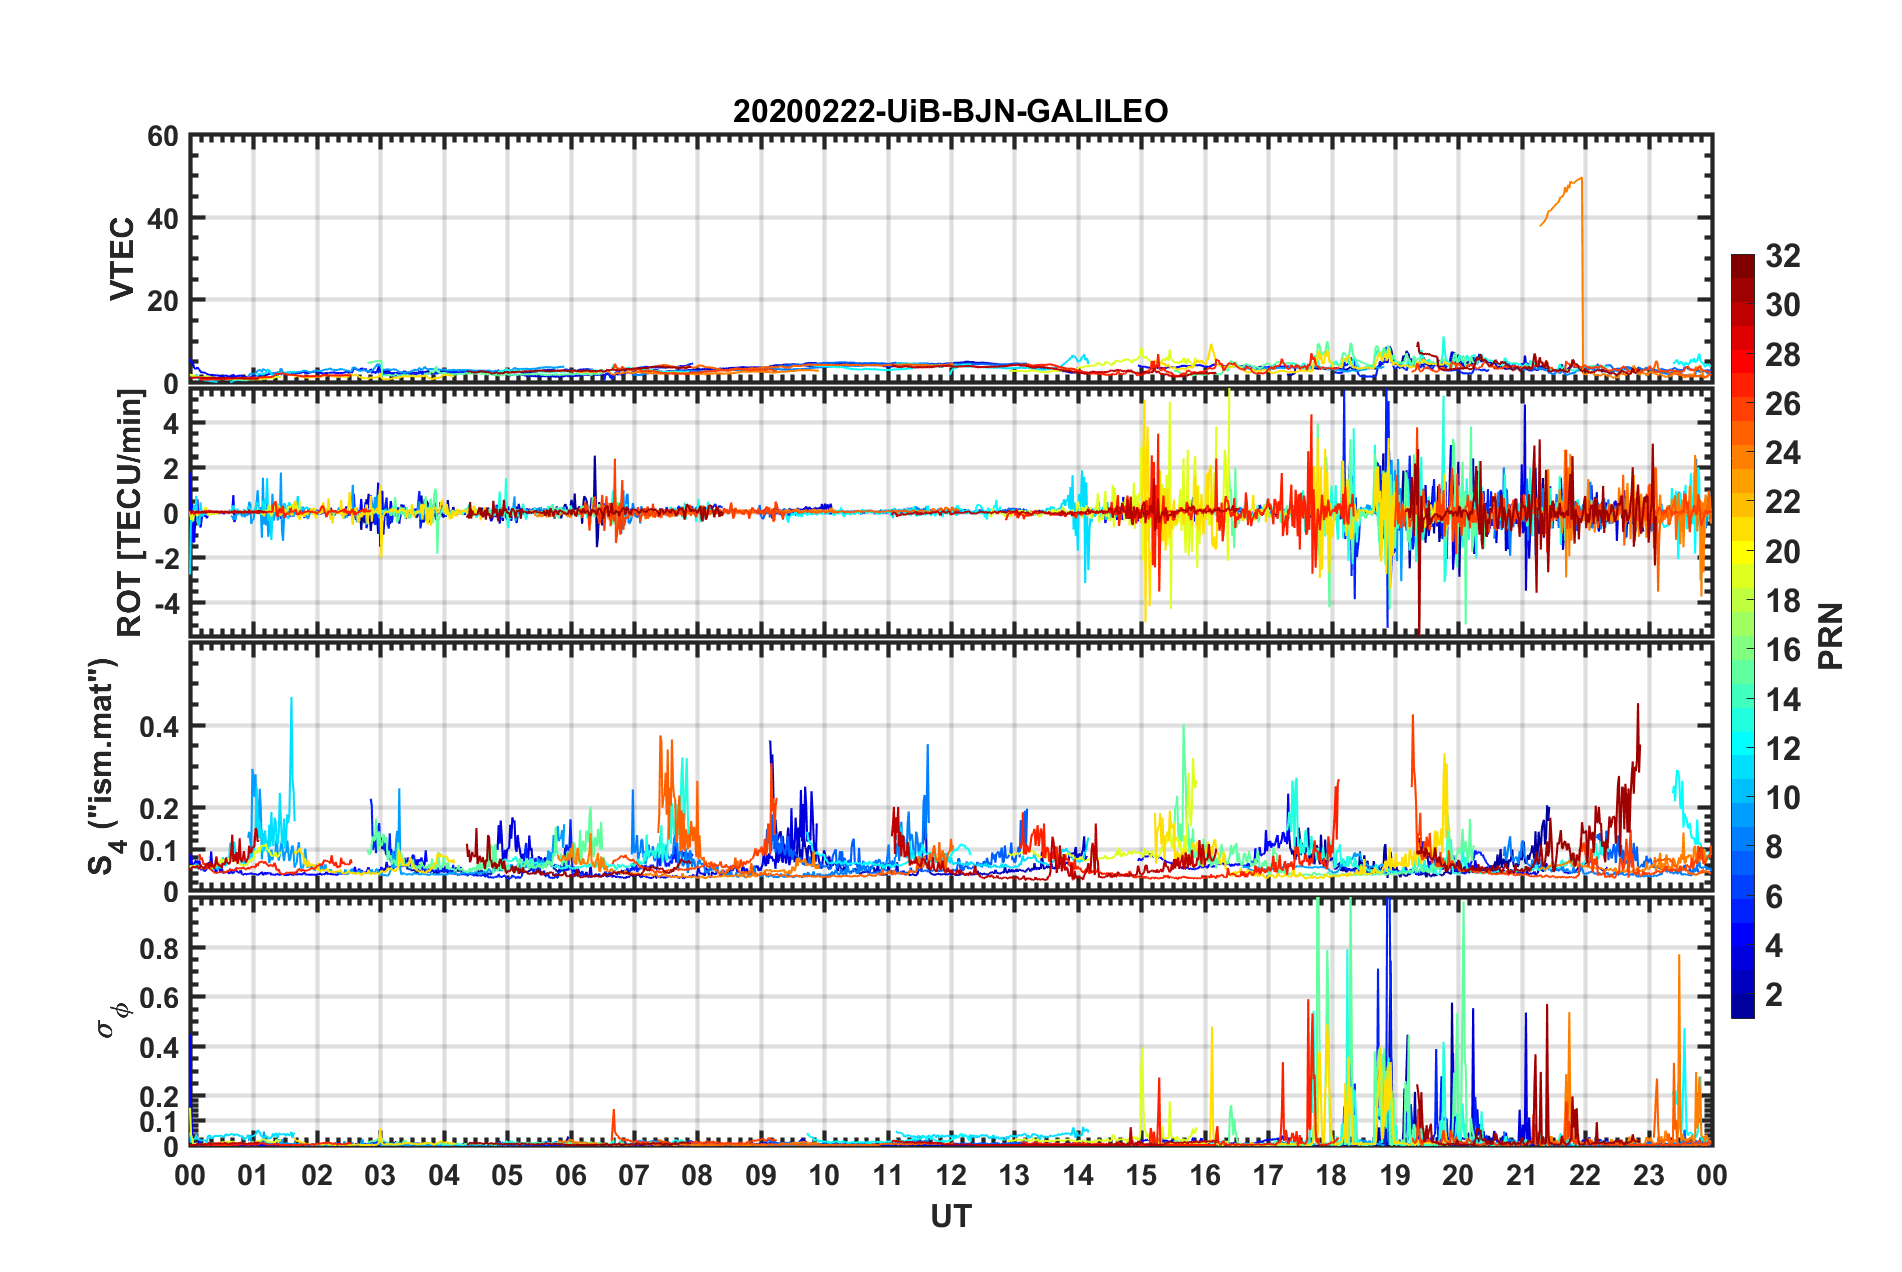Click the cyan S4 peak near 01:30 UT
The height and width of the screenshot is (1272, 1902).
pos(291,700)
